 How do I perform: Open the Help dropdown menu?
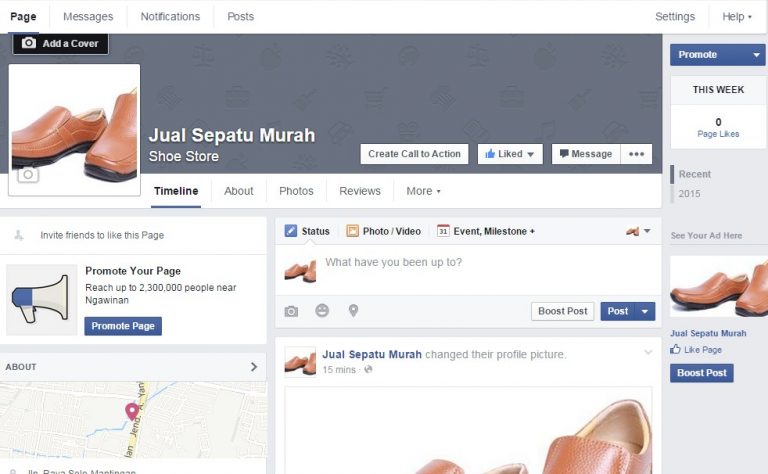point(737,17)
